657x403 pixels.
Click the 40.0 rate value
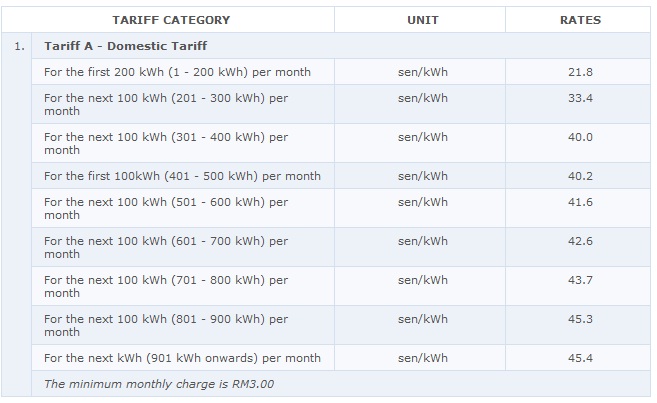[580, 137]
